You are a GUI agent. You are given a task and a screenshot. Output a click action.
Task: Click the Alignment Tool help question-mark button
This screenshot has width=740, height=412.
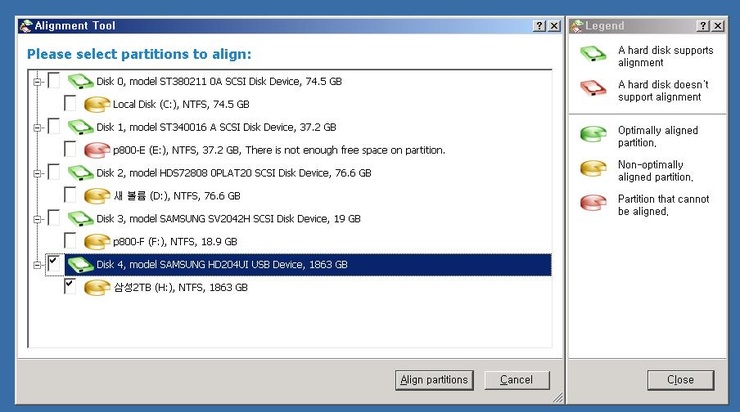click(539, 26)
